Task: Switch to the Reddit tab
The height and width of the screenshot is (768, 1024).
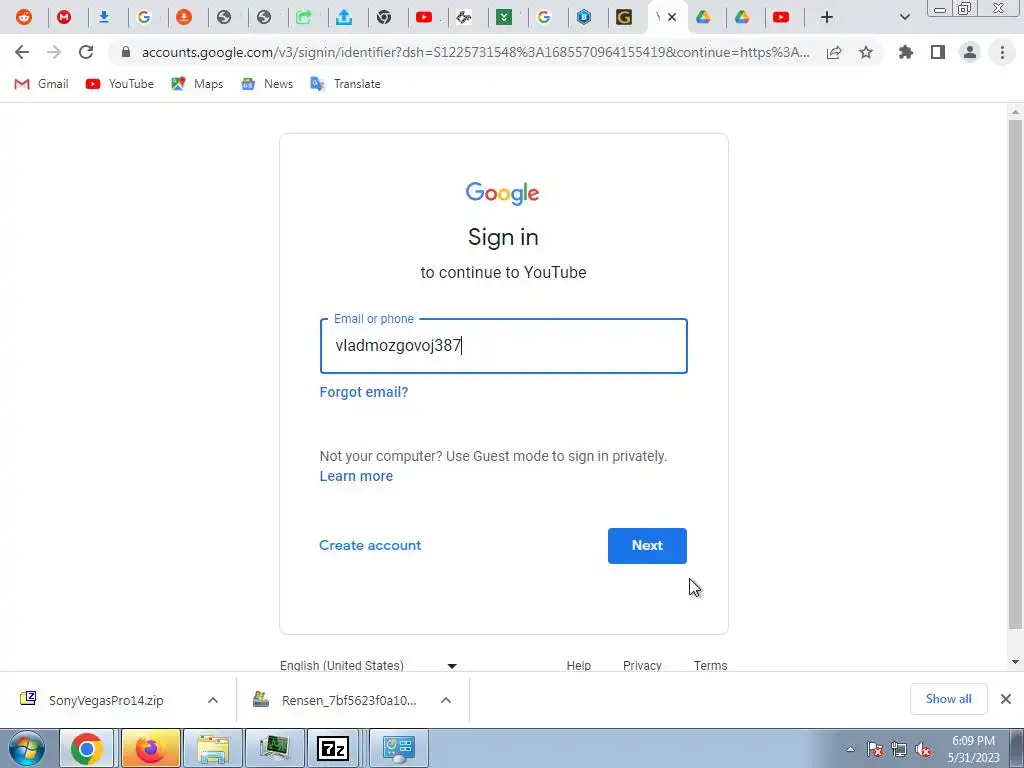Action: tap(24, 18)
